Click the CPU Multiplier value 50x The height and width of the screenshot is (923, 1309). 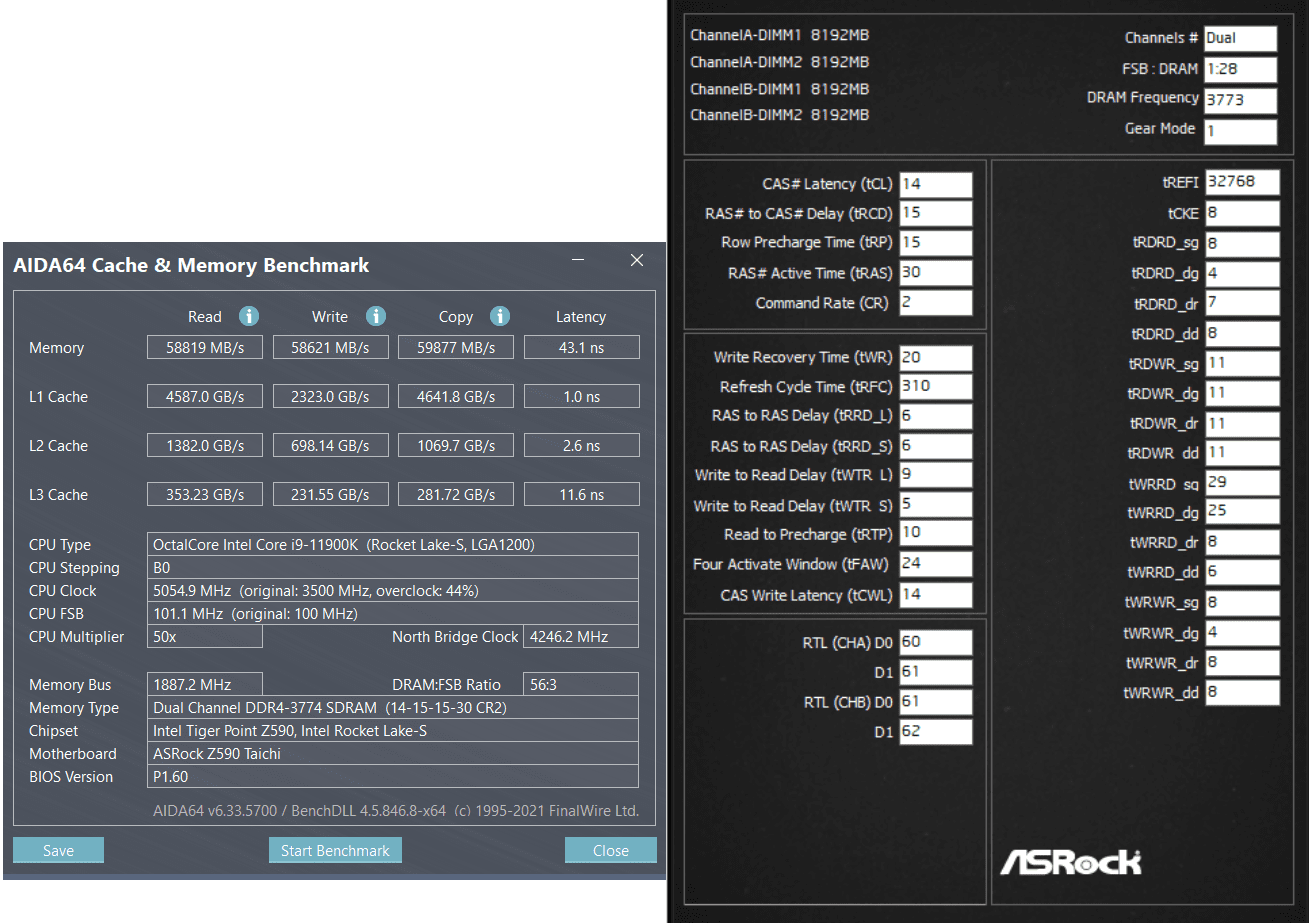click(x=205, y=636)
